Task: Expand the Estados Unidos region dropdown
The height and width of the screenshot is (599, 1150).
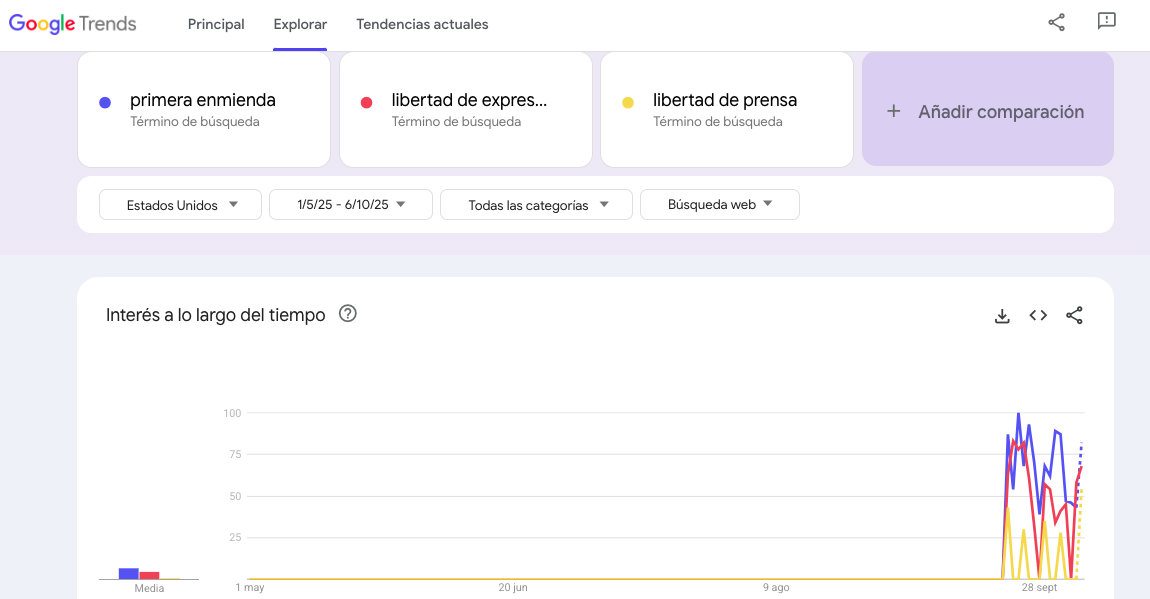Action: (x=180, y=205)
